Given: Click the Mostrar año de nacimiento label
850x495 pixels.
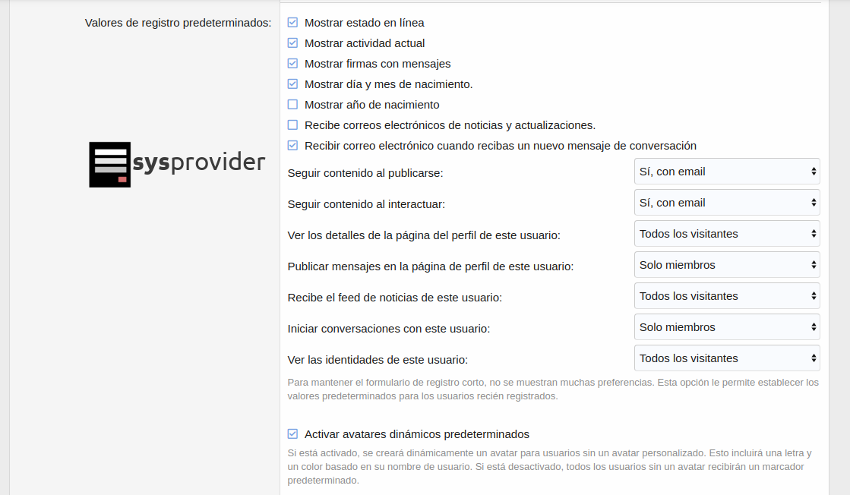Looking at the screenshot, I should coord(372,105).
